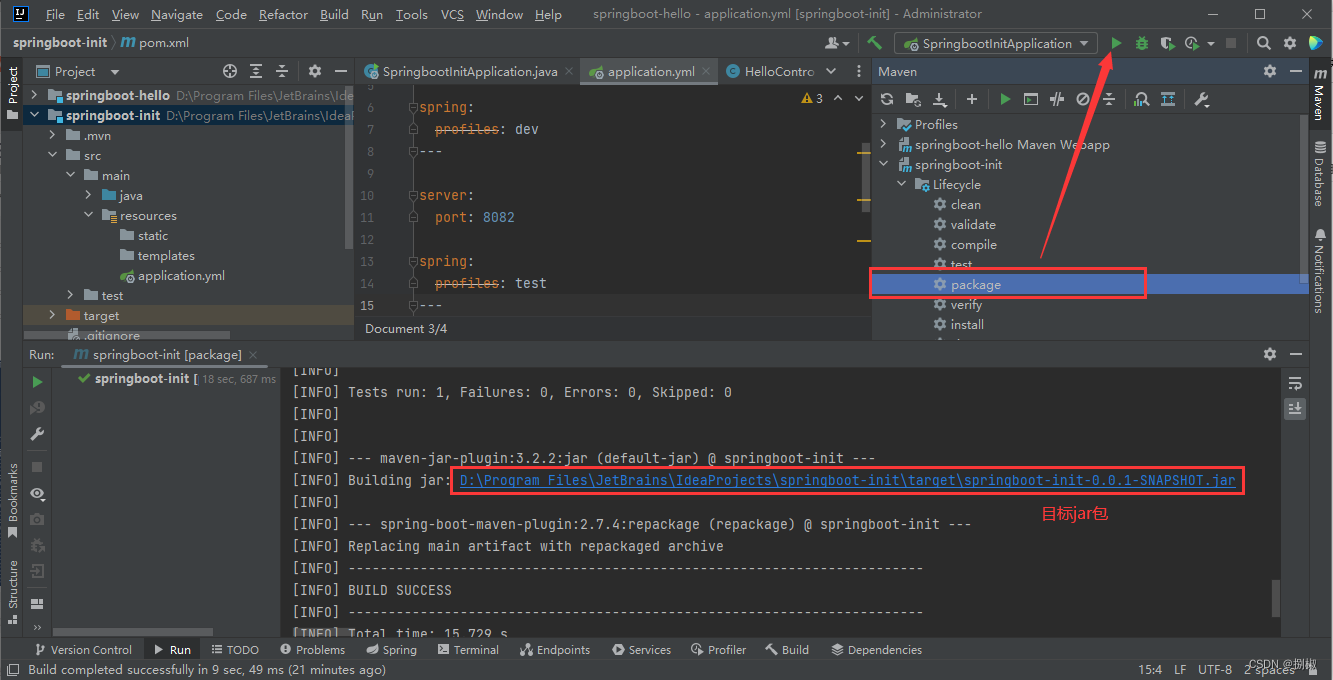1333x680 pixels.
Task: Switch to HelloController editor tab
Action: (770, 71)
